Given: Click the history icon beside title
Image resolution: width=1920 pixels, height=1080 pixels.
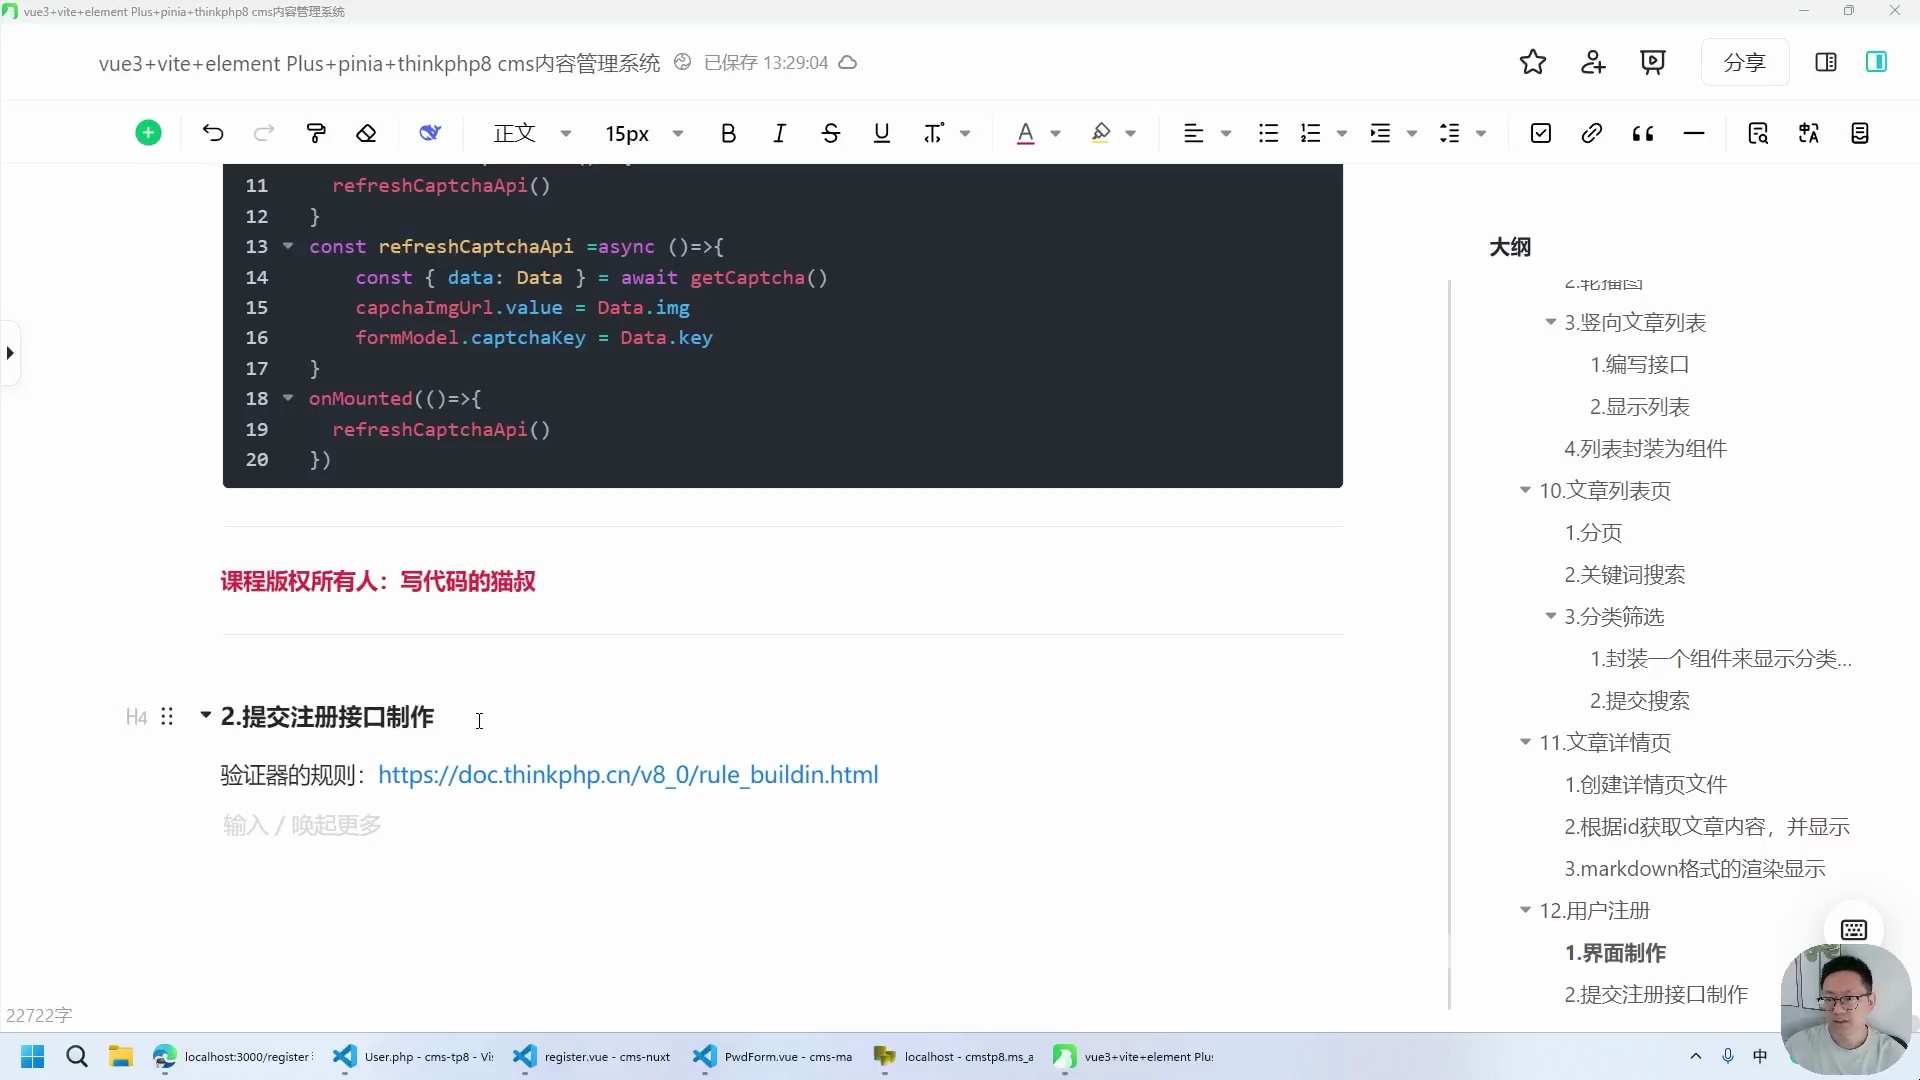Looking at the screenshot, I should coord(683,62).
